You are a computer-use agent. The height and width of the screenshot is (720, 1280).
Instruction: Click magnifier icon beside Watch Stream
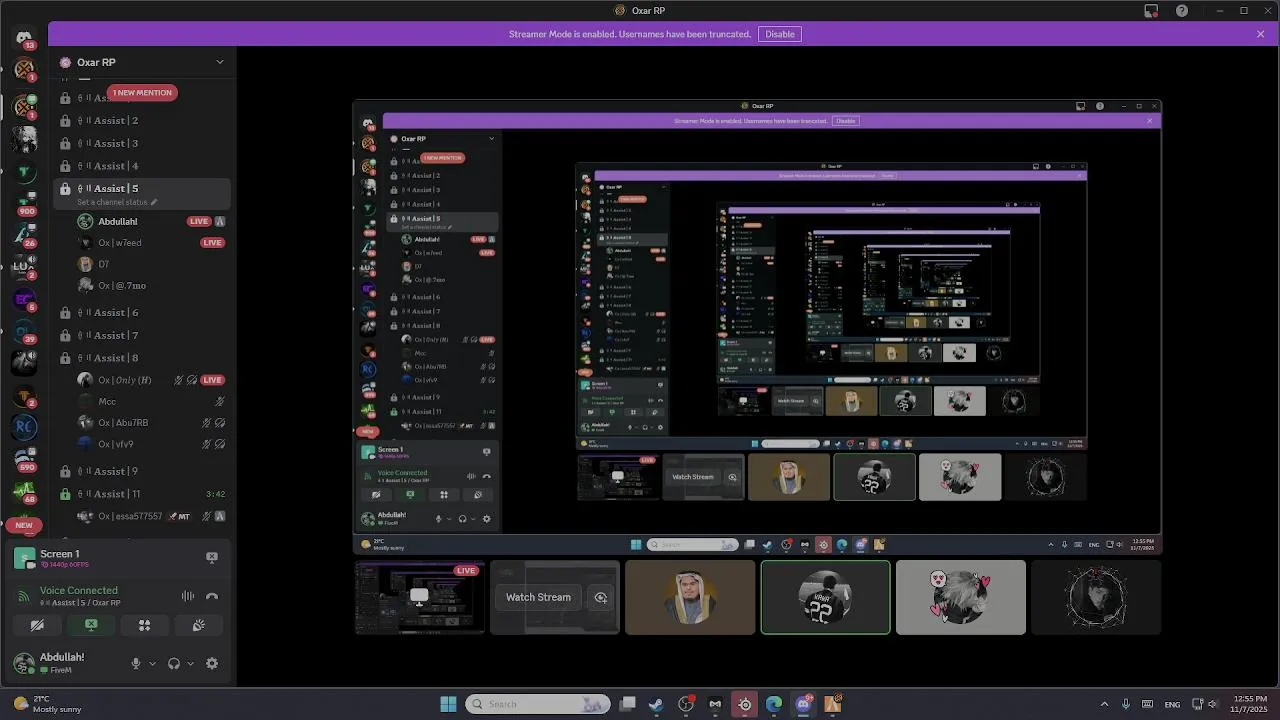click(601, 598)
